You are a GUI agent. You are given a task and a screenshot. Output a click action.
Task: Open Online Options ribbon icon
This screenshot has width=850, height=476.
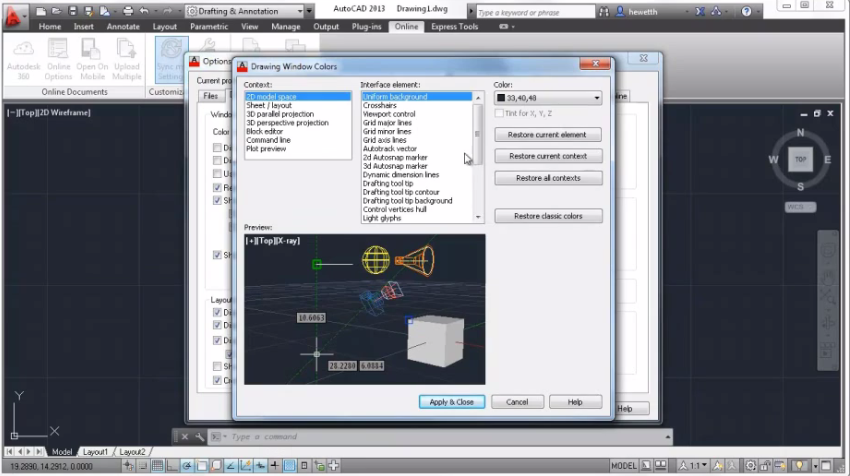pos(58,60)
